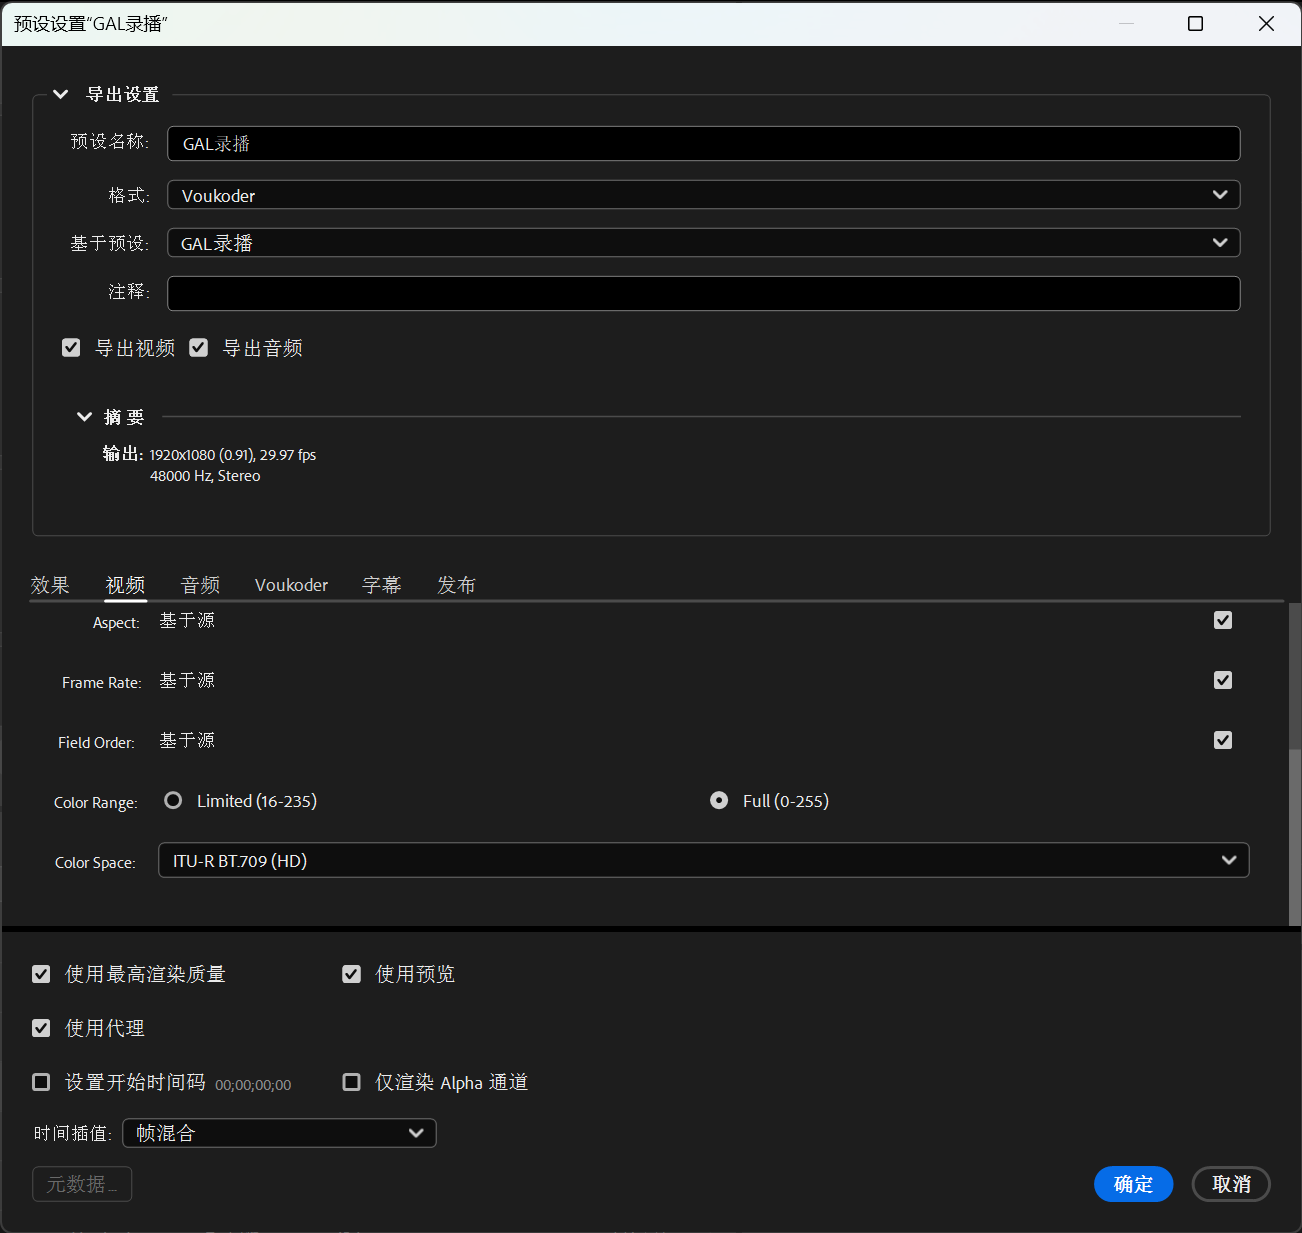Click the 确定 button
The width and height of the screenshot is (1302, 1233).
(1133, 1184)
